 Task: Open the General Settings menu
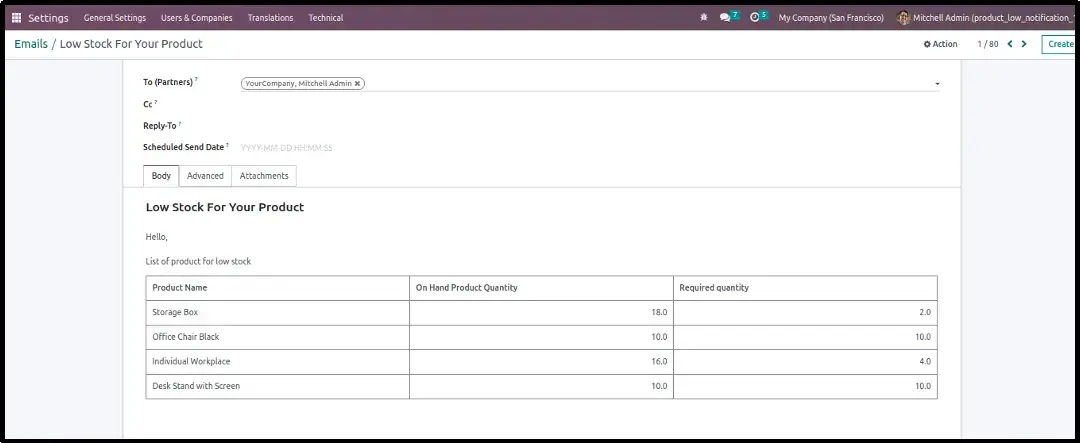point(115,18)
